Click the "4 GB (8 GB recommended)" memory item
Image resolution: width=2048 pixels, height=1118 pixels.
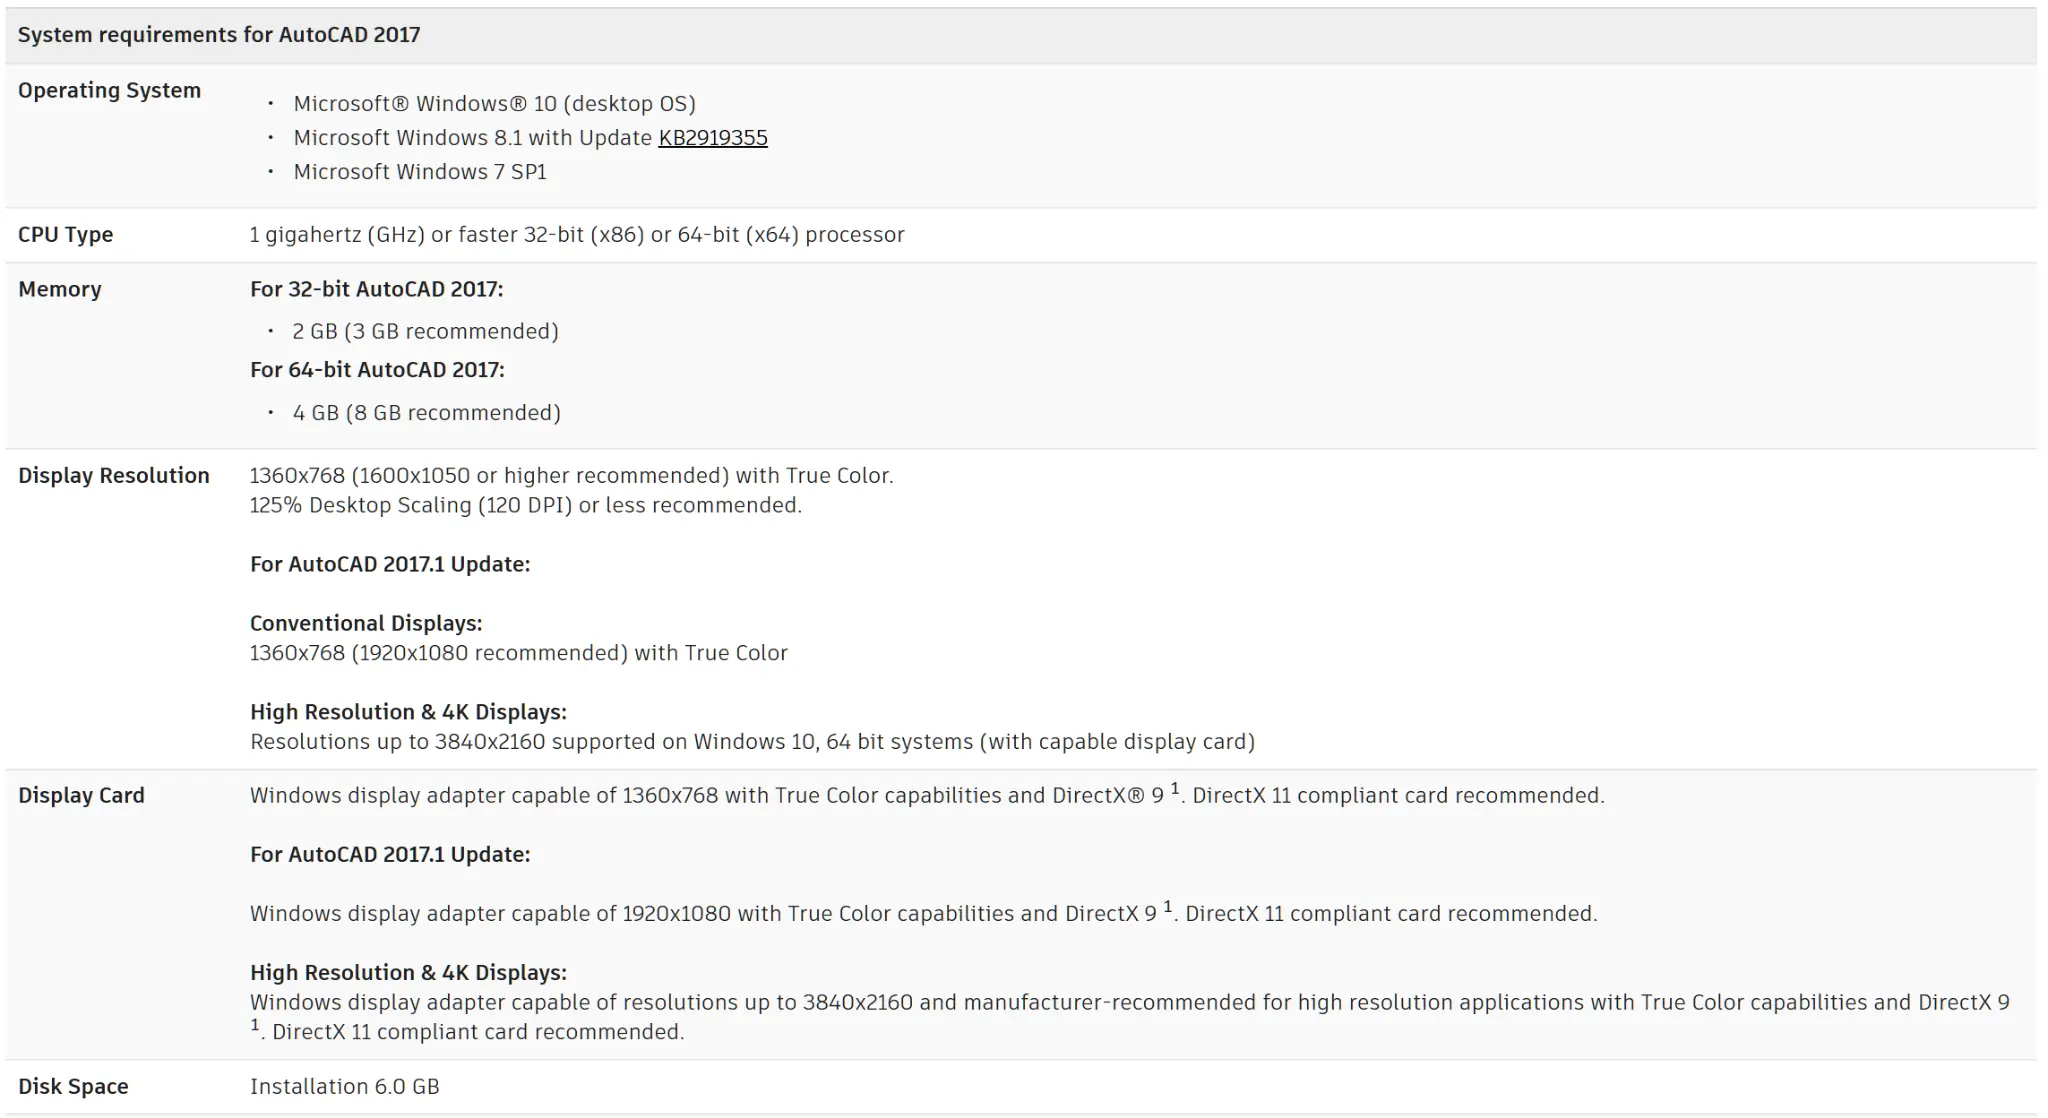click(426, 413)
